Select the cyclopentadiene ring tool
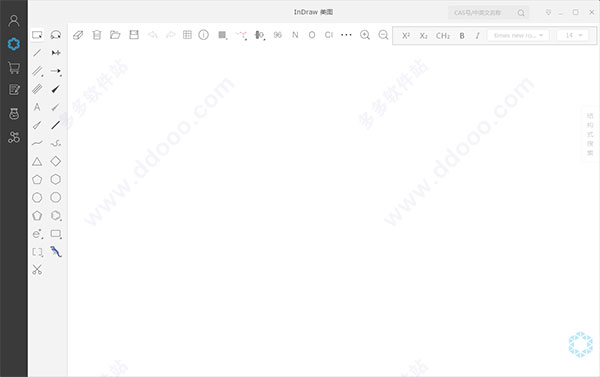This screenshot has height=377, width=600. (x=37, y=215)
